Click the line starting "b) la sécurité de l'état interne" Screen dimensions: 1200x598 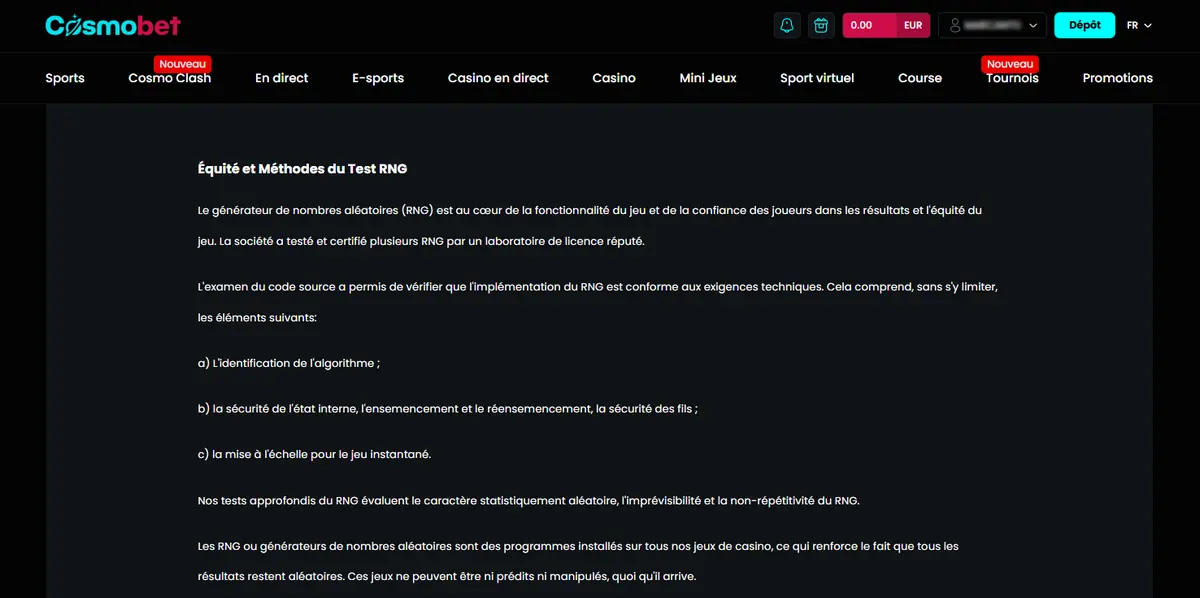pyautogui.click(x=448, y=409)
